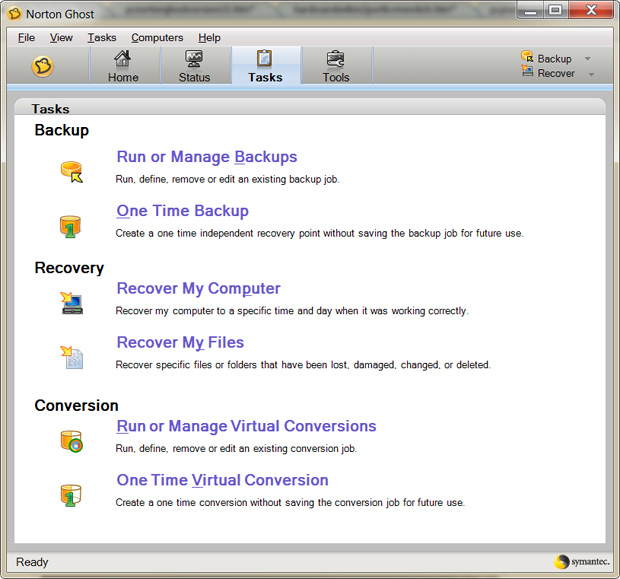The height and width of the screenshot is (579, 620).
Task: Open Run or Manage Virtual Conversions link
Action: point(246,426)
